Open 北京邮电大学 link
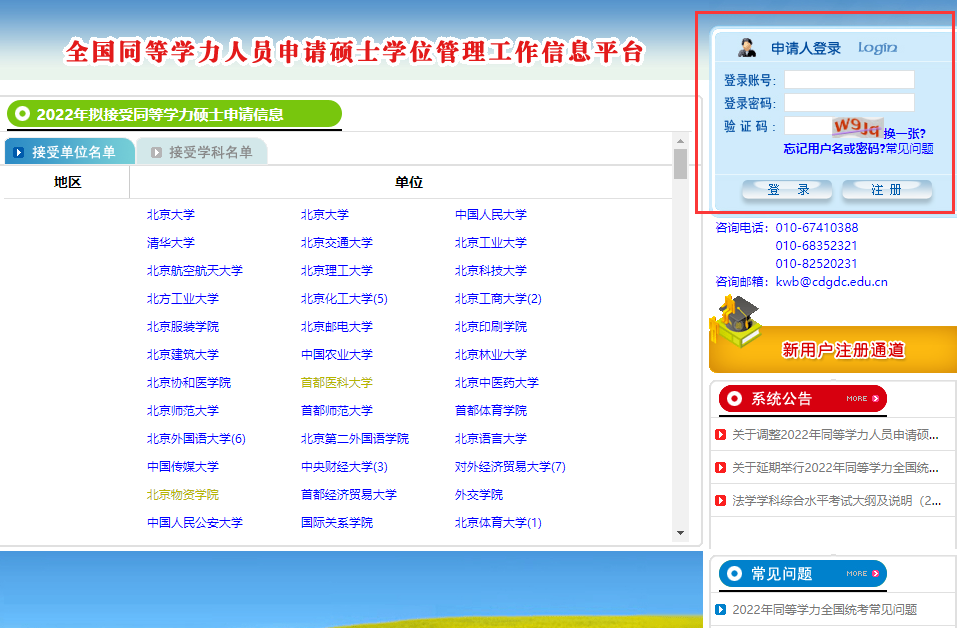 (x=337, y=327)
